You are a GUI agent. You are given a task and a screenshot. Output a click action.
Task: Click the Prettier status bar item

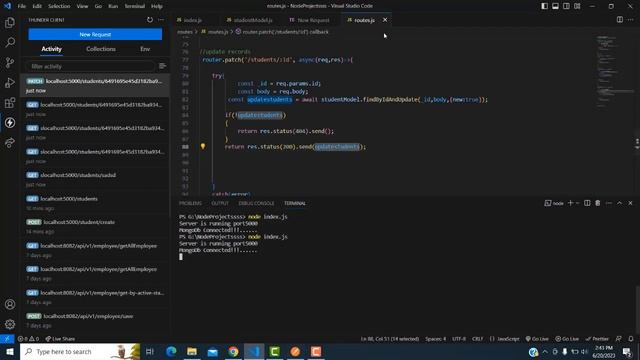(597, 339)
